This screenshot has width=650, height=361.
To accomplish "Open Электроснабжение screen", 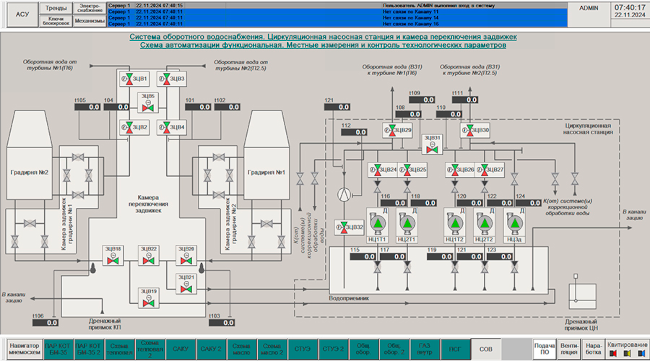I will click(90, 8).
